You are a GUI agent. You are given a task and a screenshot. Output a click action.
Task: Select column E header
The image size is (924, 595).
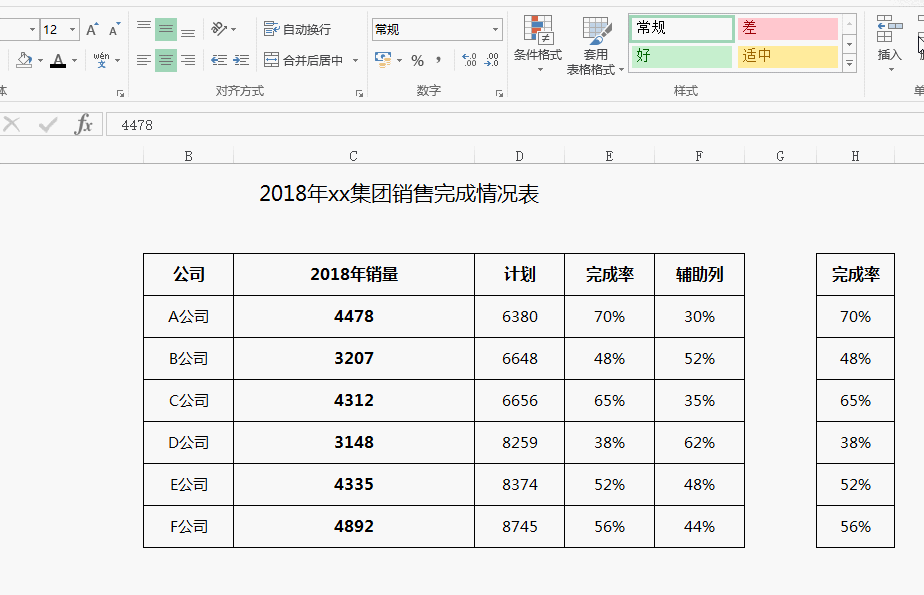[x=609, y=156]
